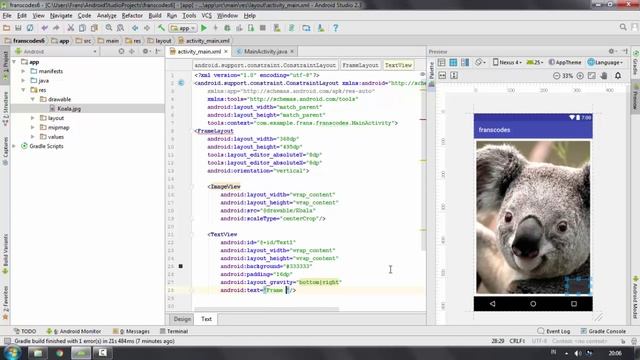Click the Synchronize toolbar icon
The image size is (640, 360).
pyautogui.click(x=30, y=28)
